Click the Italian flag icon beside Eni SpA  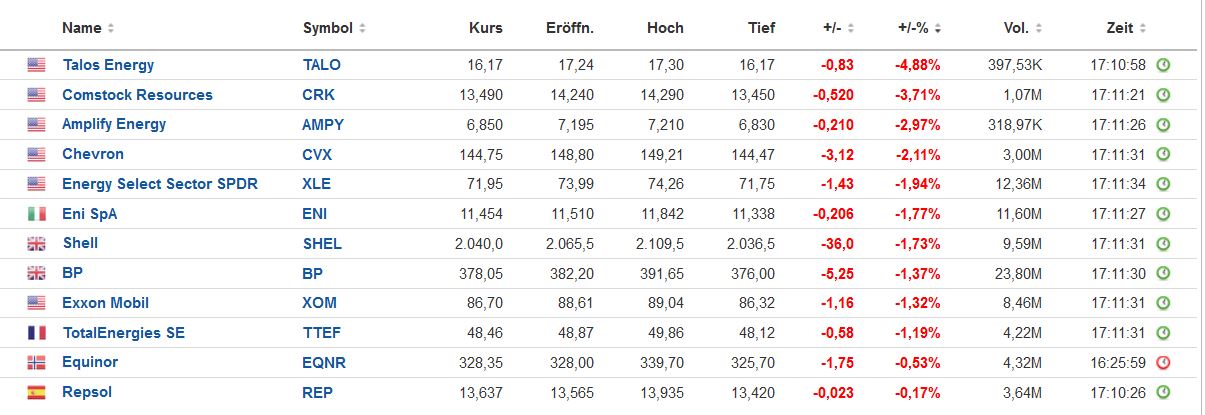point(36,214)
